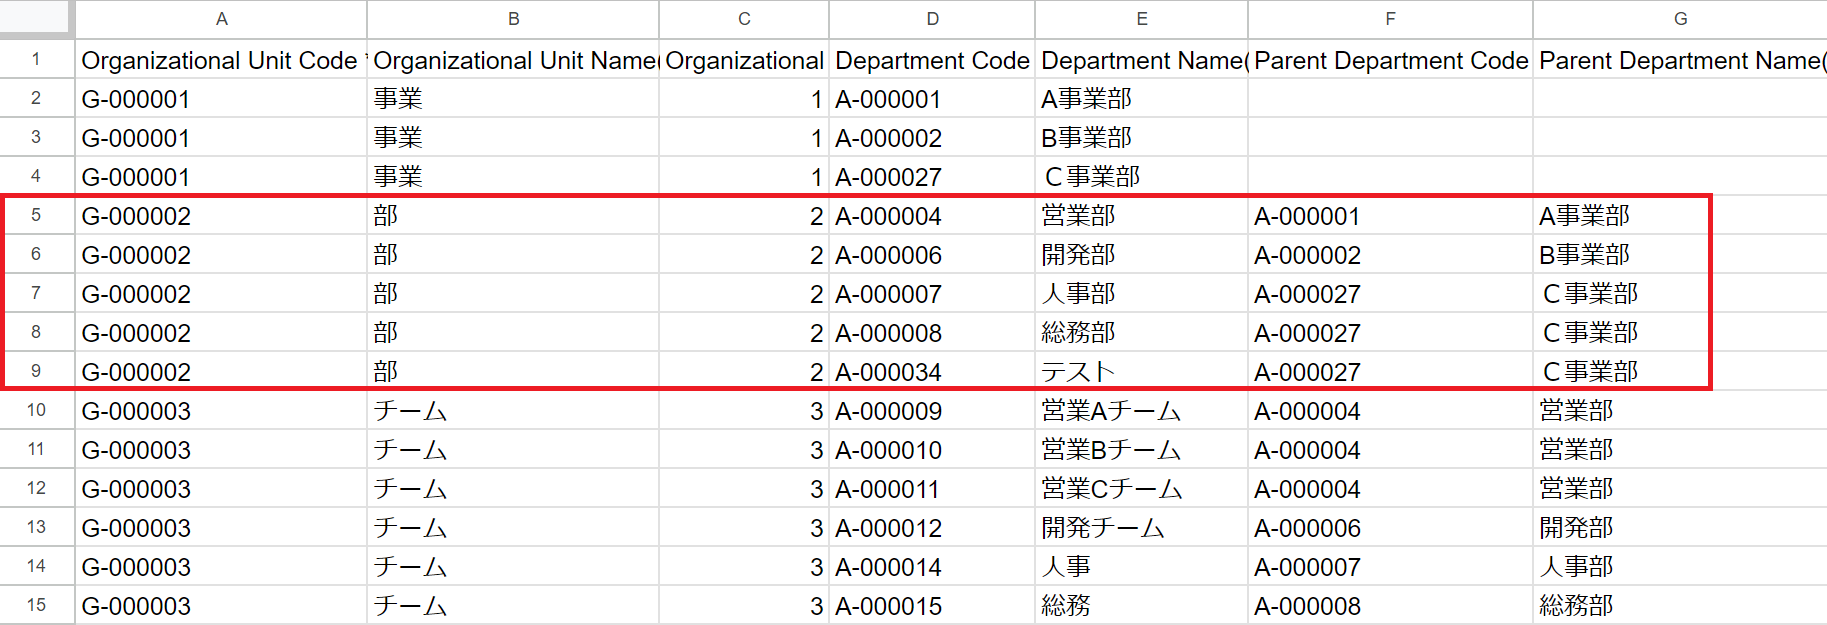The image size is (1827, 625).
Task: Click the Organizational Unit Code header cell
Action: point(221,61)
